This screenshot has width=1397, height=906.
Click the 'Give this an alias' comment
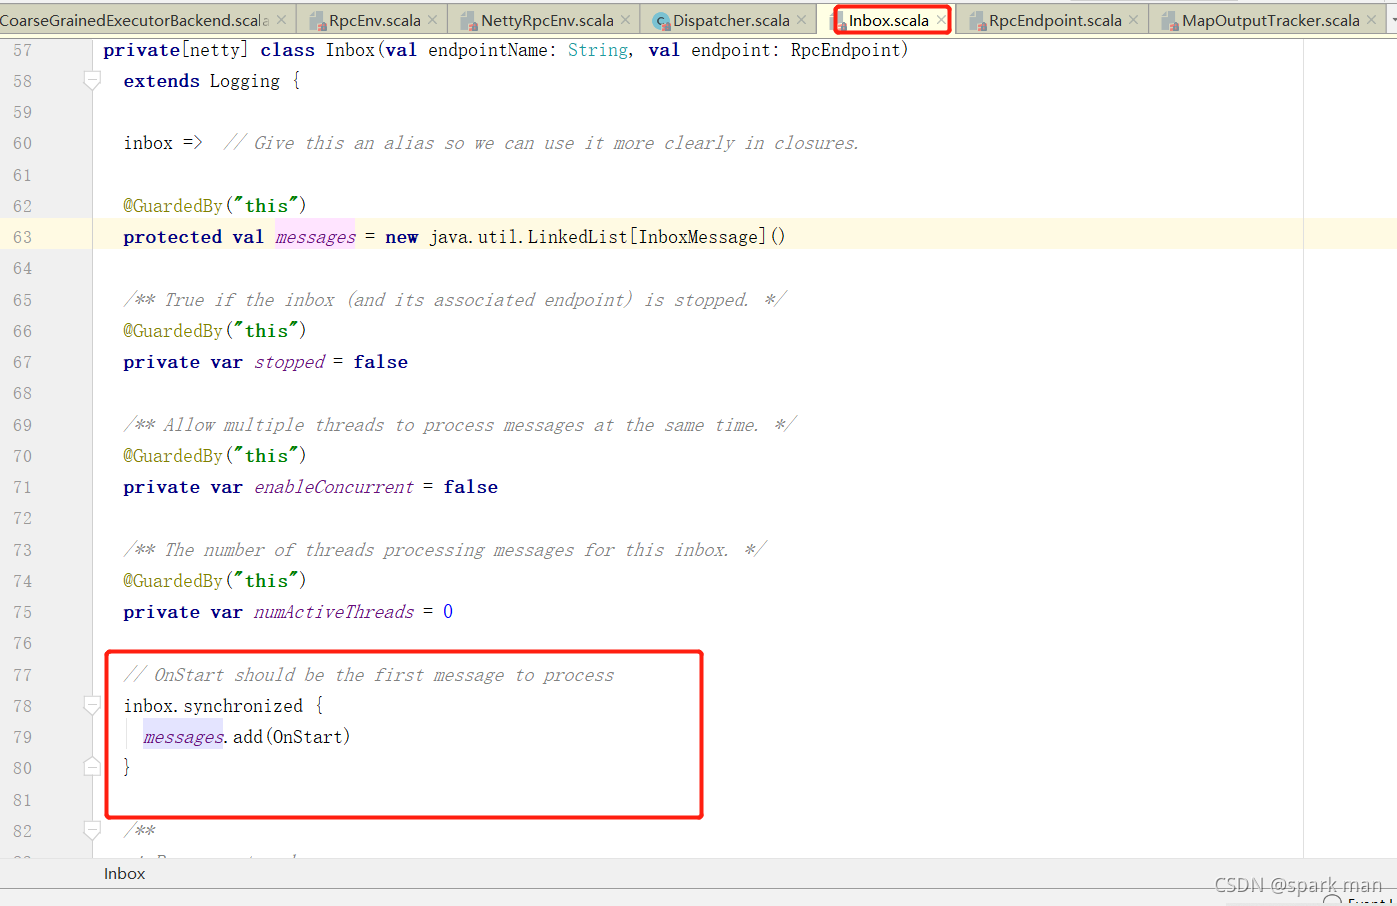pyautogui.click(x=541, y=143)
